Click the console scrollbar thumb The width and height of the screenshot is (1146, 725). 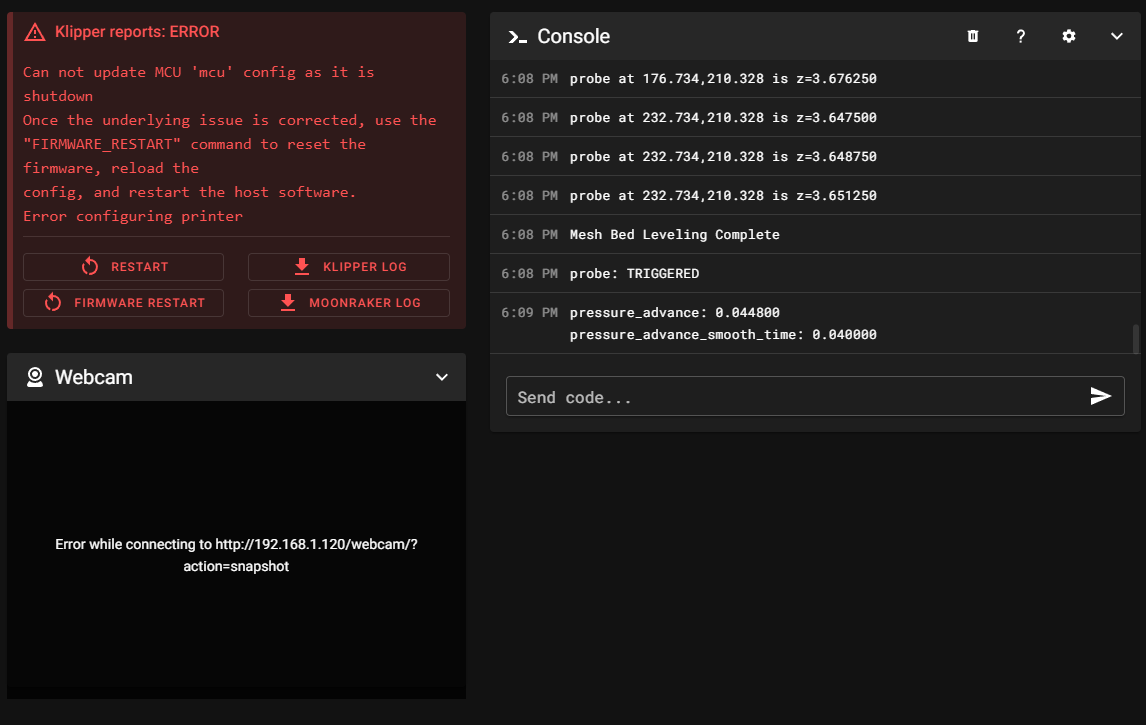[x=1135, y=338]
